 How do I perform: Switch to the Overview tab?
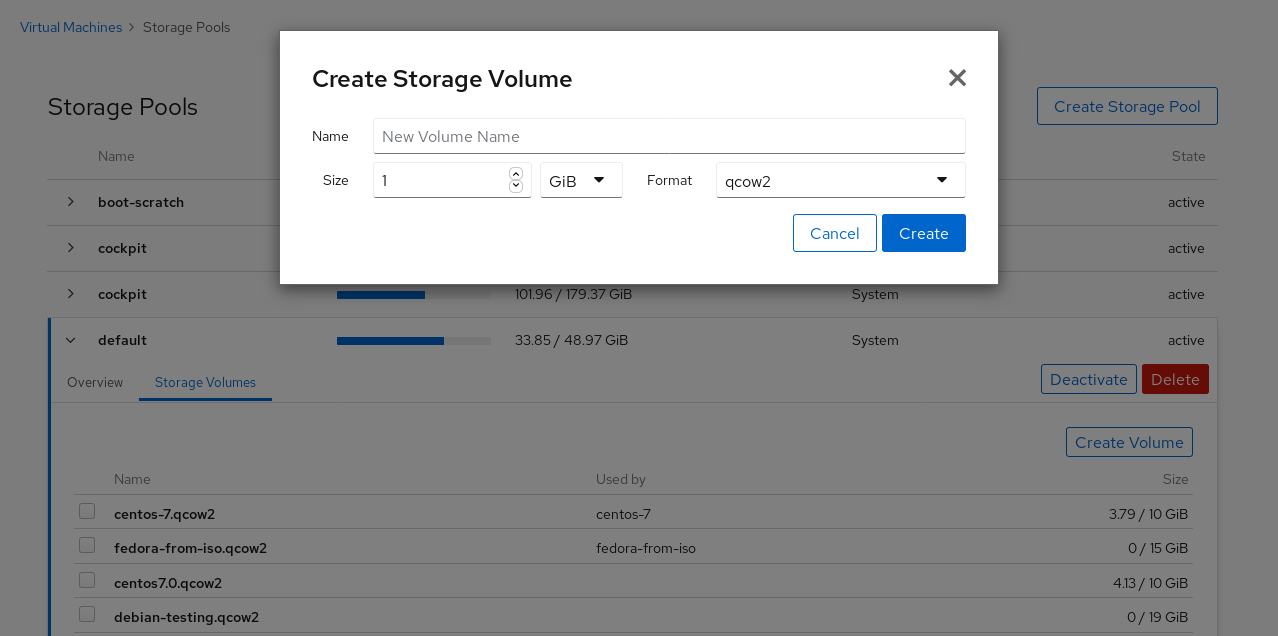(95, 383)
